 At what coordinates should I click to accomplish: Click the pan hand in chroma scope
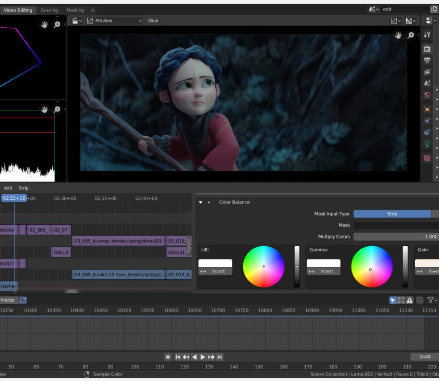(x=44, y=24)
